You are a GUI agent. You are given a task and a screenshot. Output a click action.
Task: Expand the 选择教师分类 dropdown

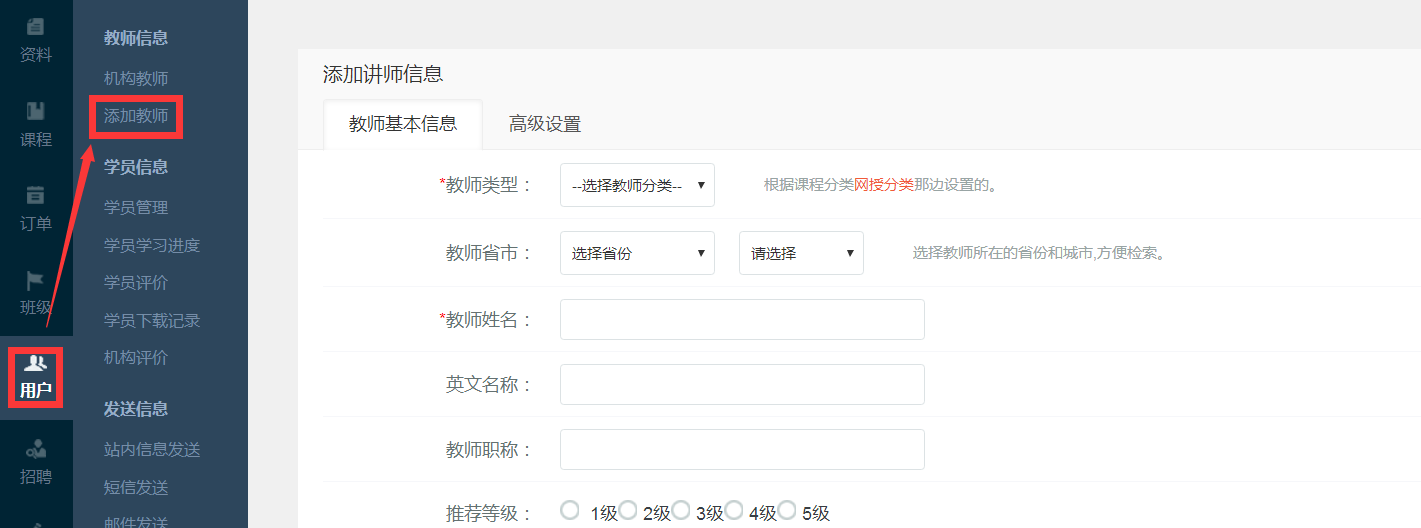point(637,185)
